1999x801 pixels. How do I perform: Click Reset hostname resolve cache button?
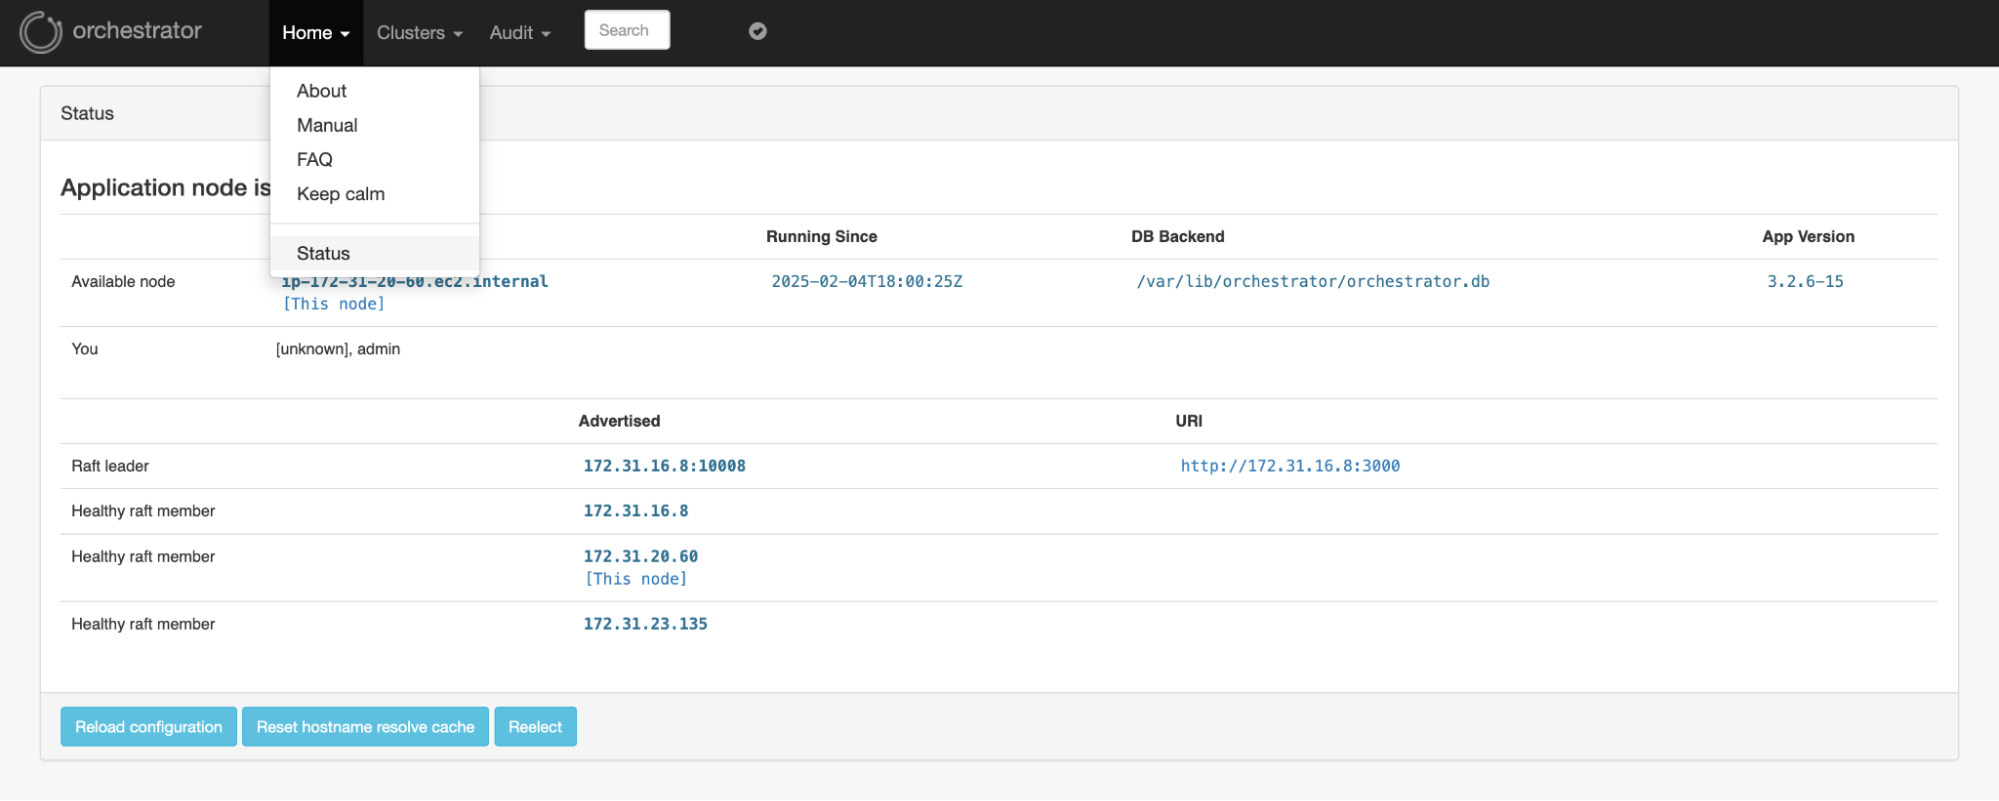point(365,727)
